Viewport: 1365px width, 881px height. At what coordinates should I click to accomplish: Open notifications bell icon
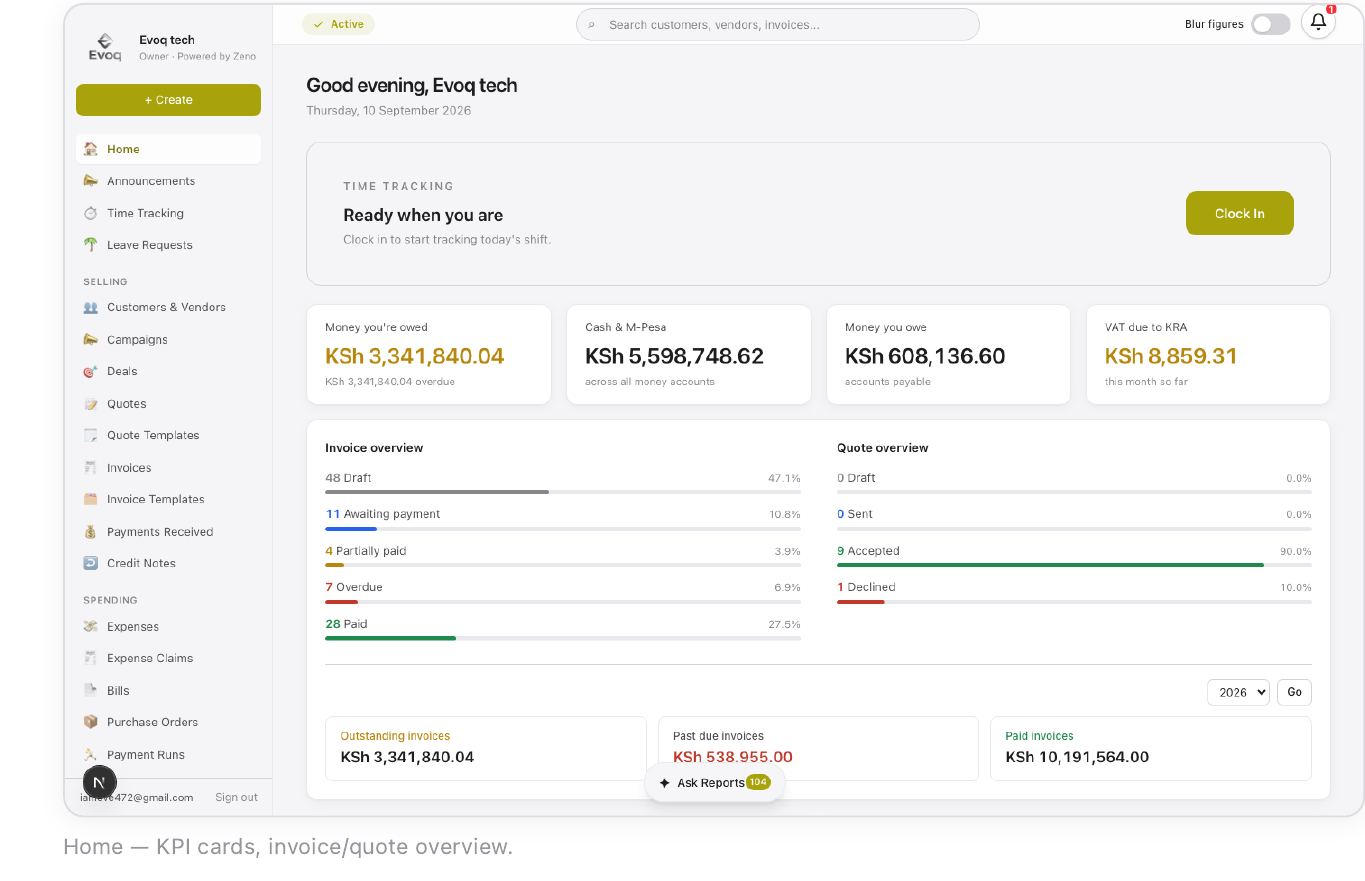[1318, 23]
